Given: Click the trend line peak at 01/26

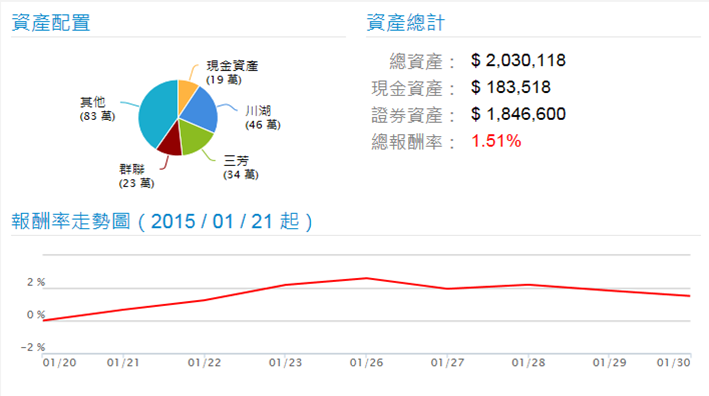Looking at the screenshot, I should click(x=366, y=278).
